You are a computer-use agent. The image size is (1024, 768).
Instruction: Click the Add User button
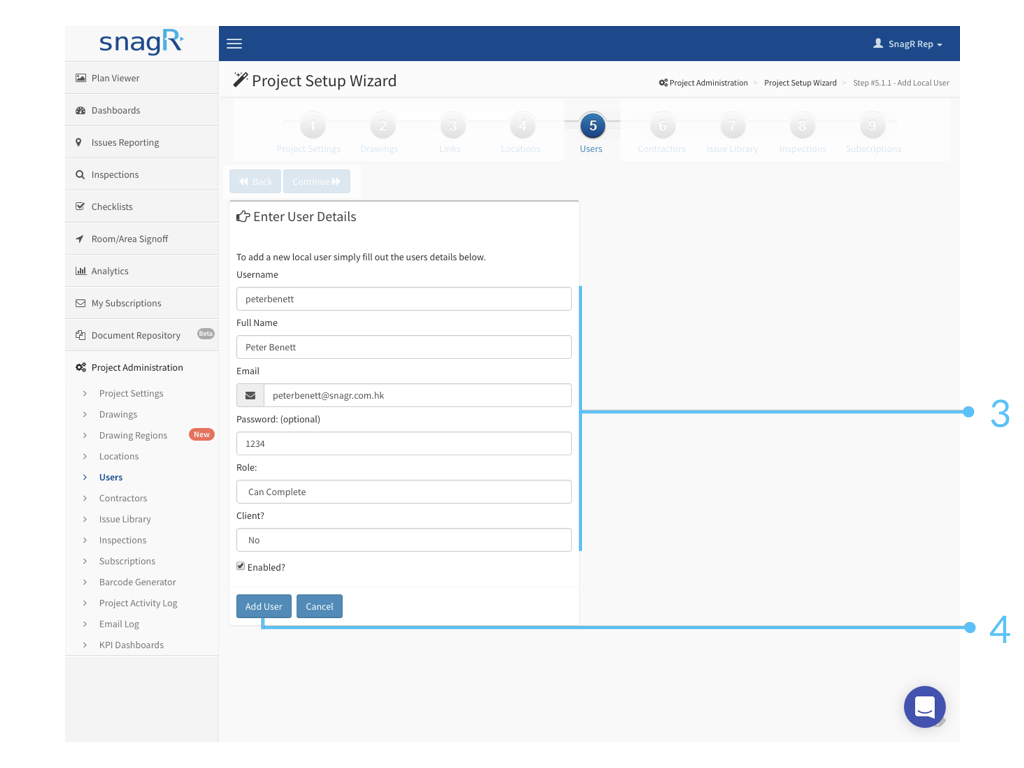(x=264, y=607)
